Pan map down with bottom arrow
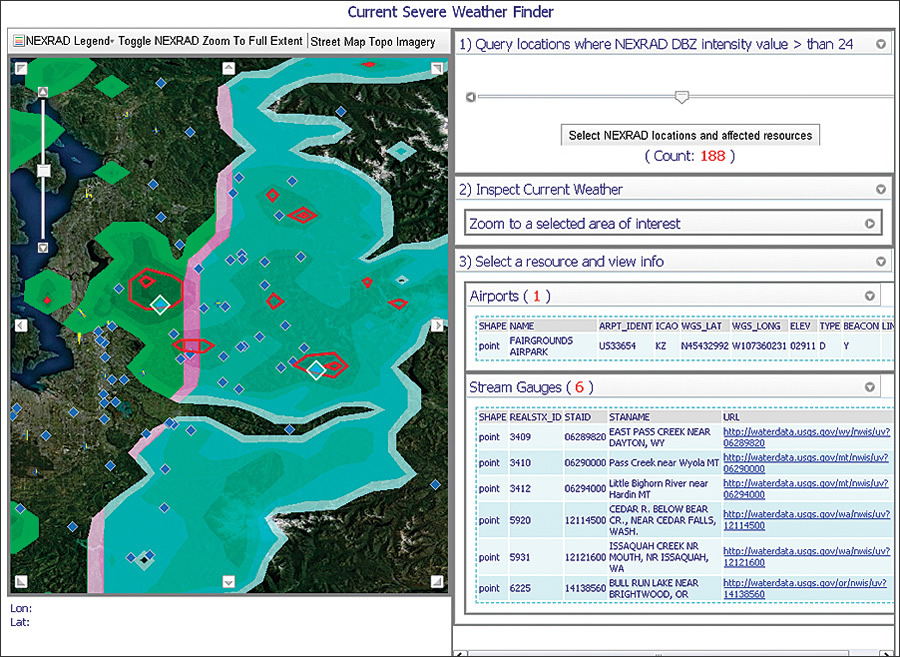This screenshot has width=900, height=657. [x=228, y=582]
